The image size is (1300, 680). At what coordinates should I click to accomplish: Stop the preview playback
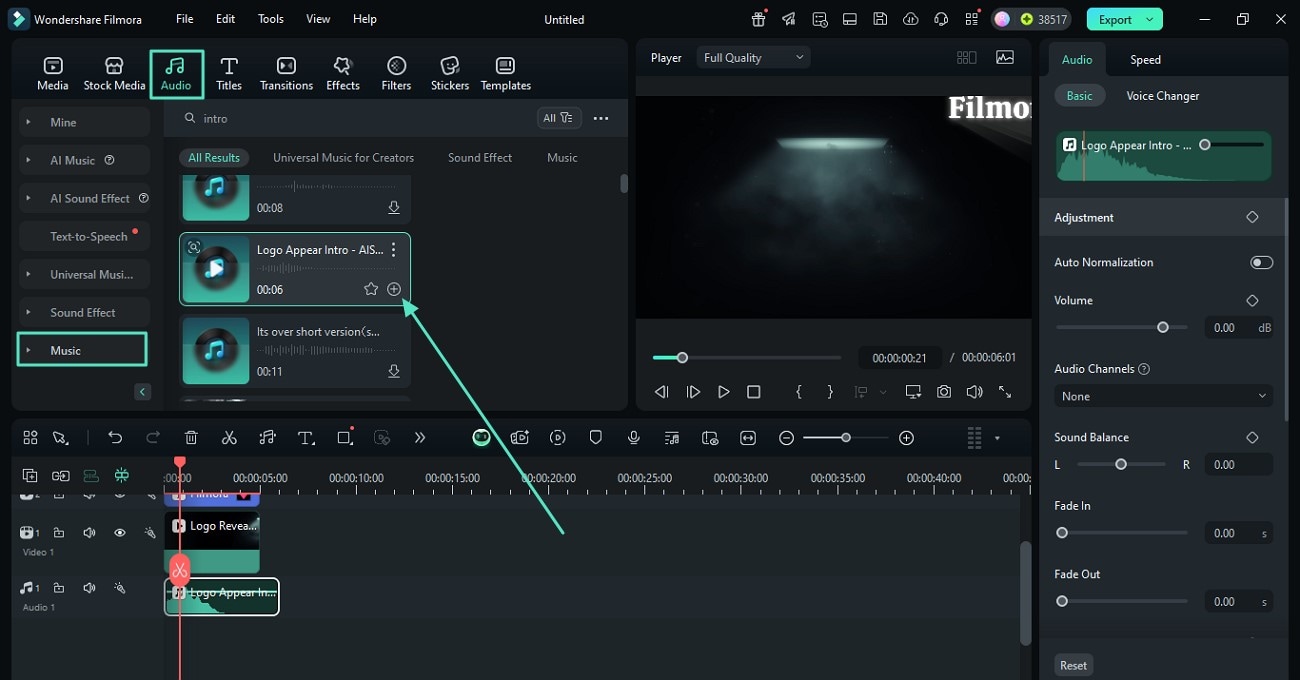coord(754,392)
